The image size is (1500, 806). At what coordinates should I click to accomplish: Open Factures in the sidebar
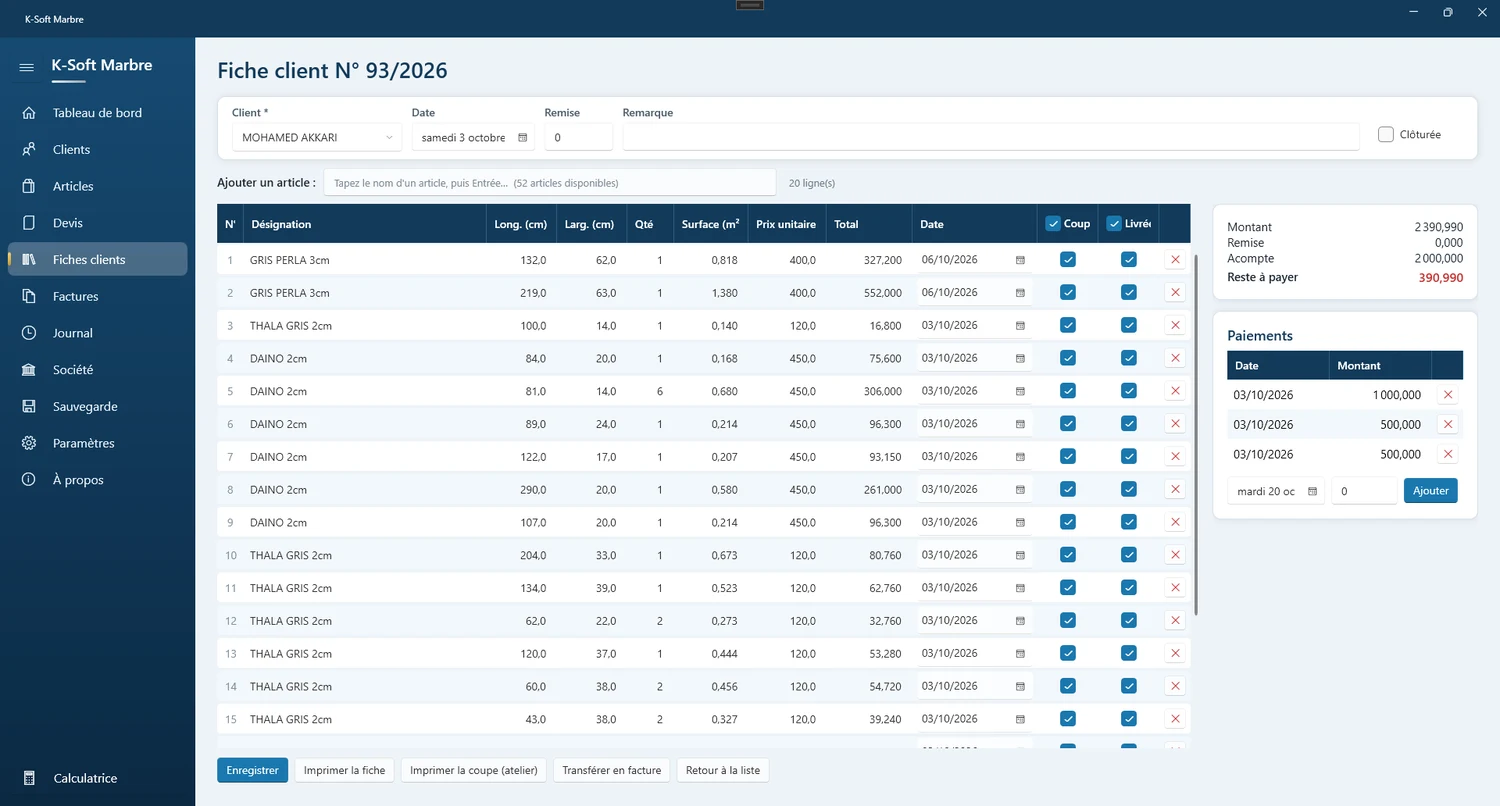[97, 296]
